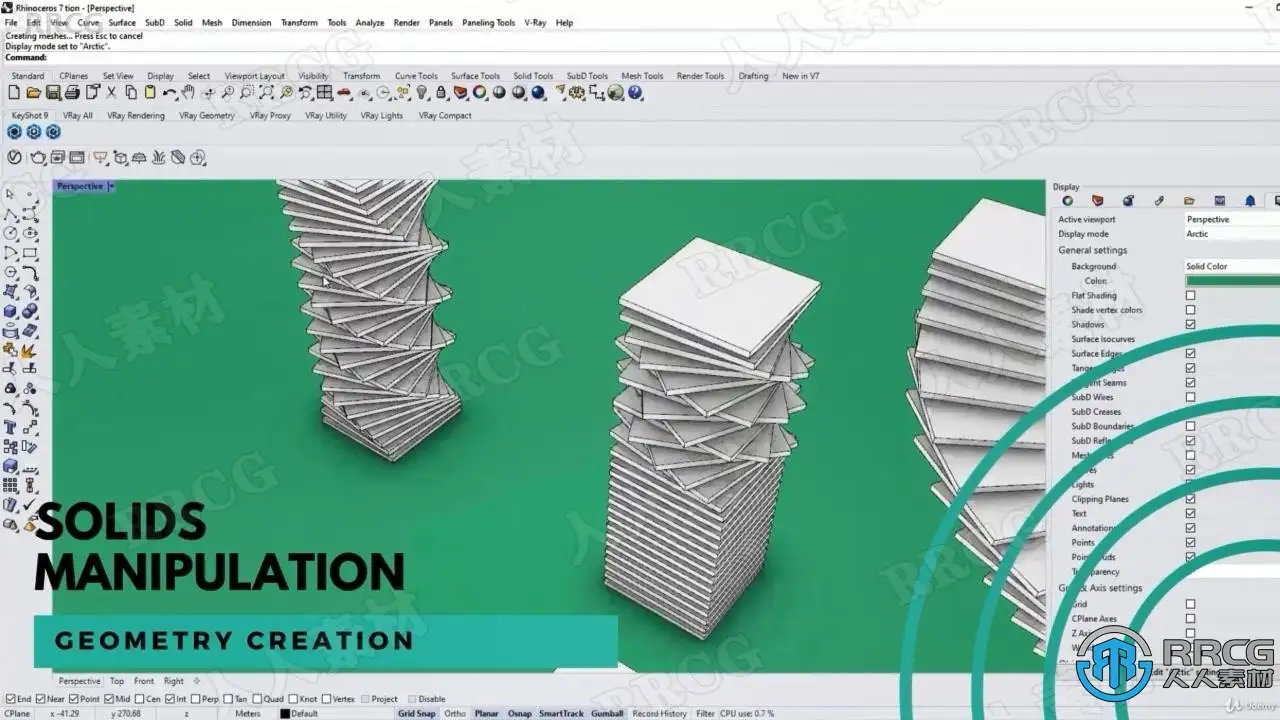Switch to the VRay Lights toolbar tab

382,116
